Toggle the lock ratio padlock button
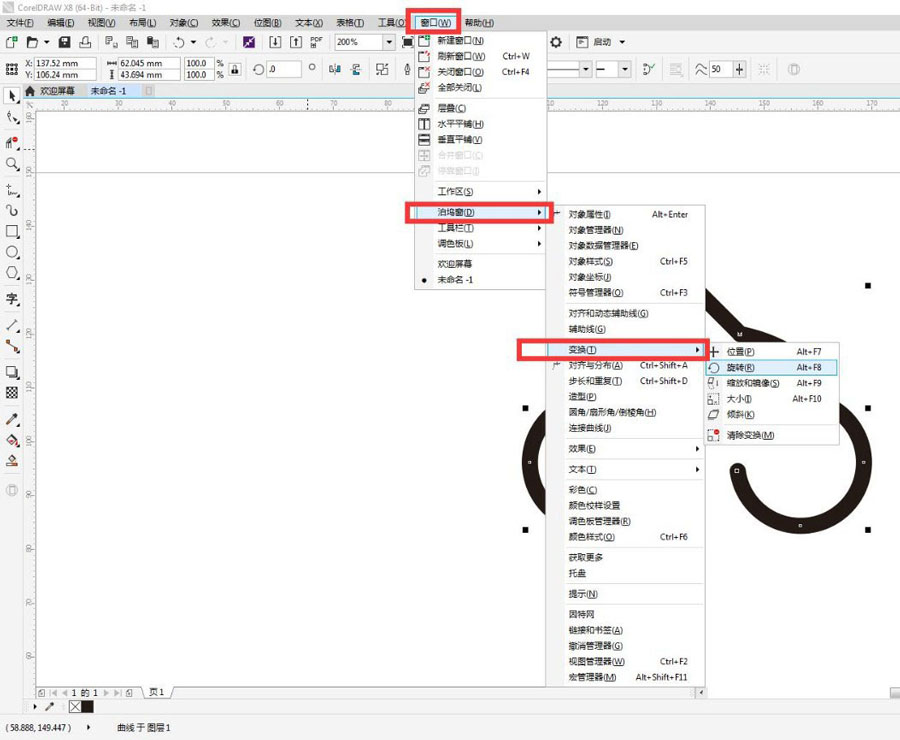The height and width of the screenshot is (740, 900). point(235,69)
